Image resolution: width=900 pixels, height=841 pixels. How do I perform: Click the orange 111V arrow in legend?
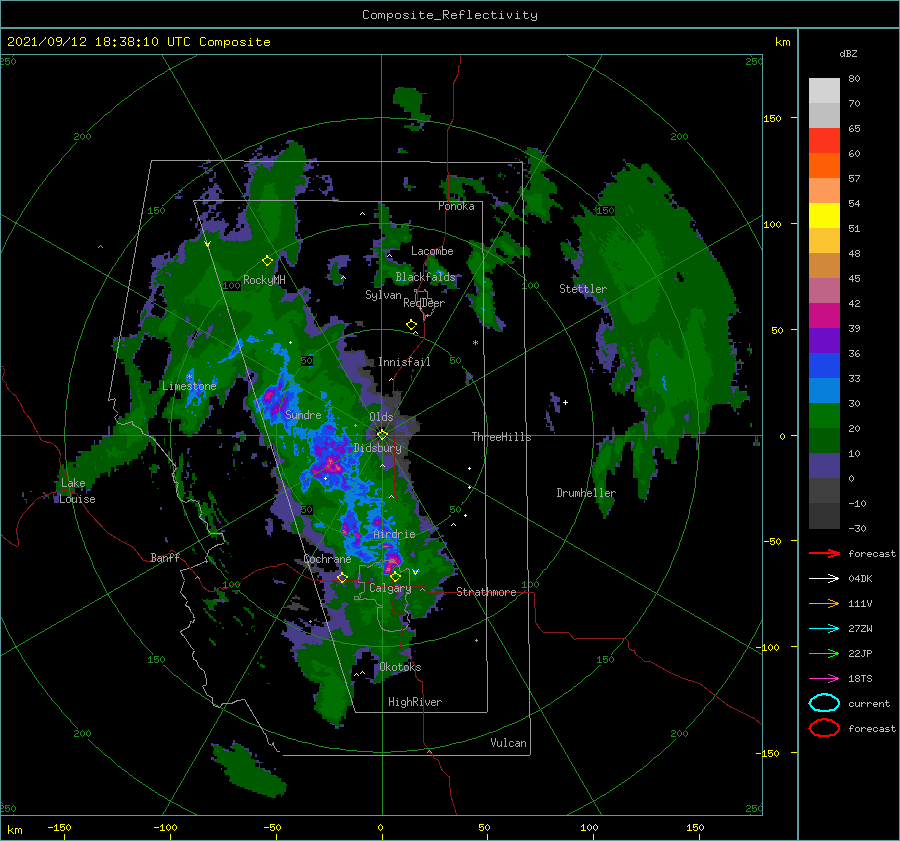[824, 603]
